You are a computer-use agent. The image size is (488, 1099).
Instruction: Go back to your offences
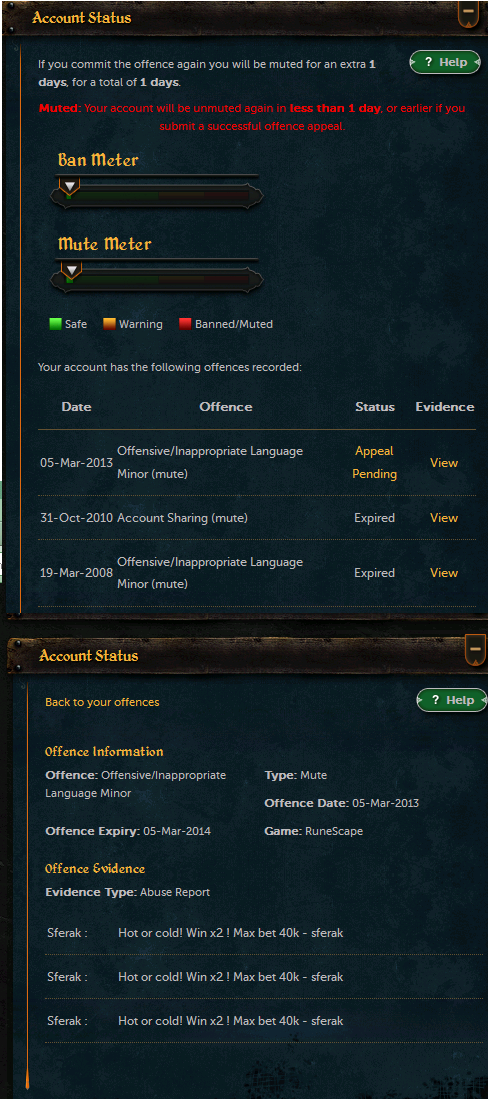click(x=102, y=702)
